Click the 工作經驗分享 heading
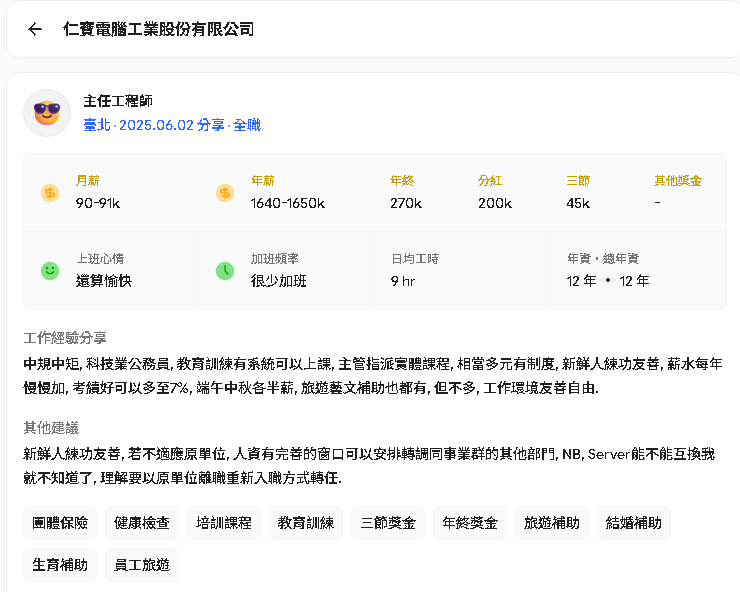 pos(65,338)
